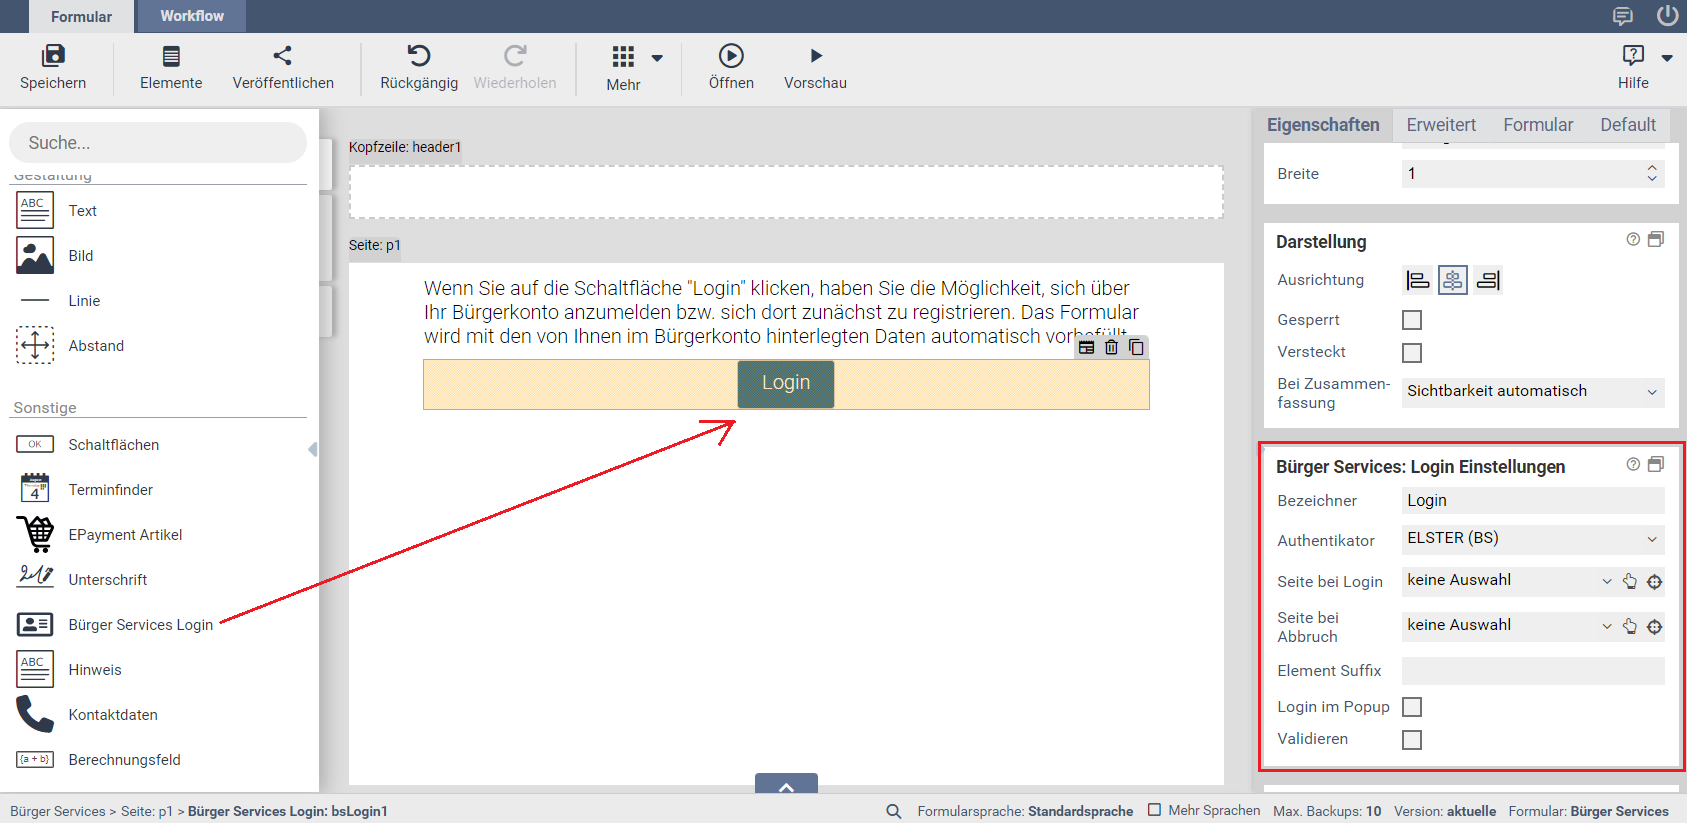Click the Veröffentlichen share icon
The width and height of the screenshot is (1687, 823).
tap(283, 56)
